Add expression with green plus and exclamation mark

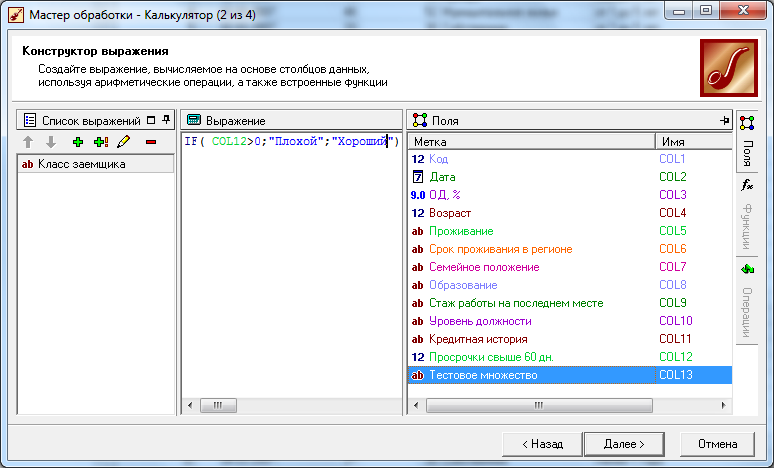[x=101, y=142]
